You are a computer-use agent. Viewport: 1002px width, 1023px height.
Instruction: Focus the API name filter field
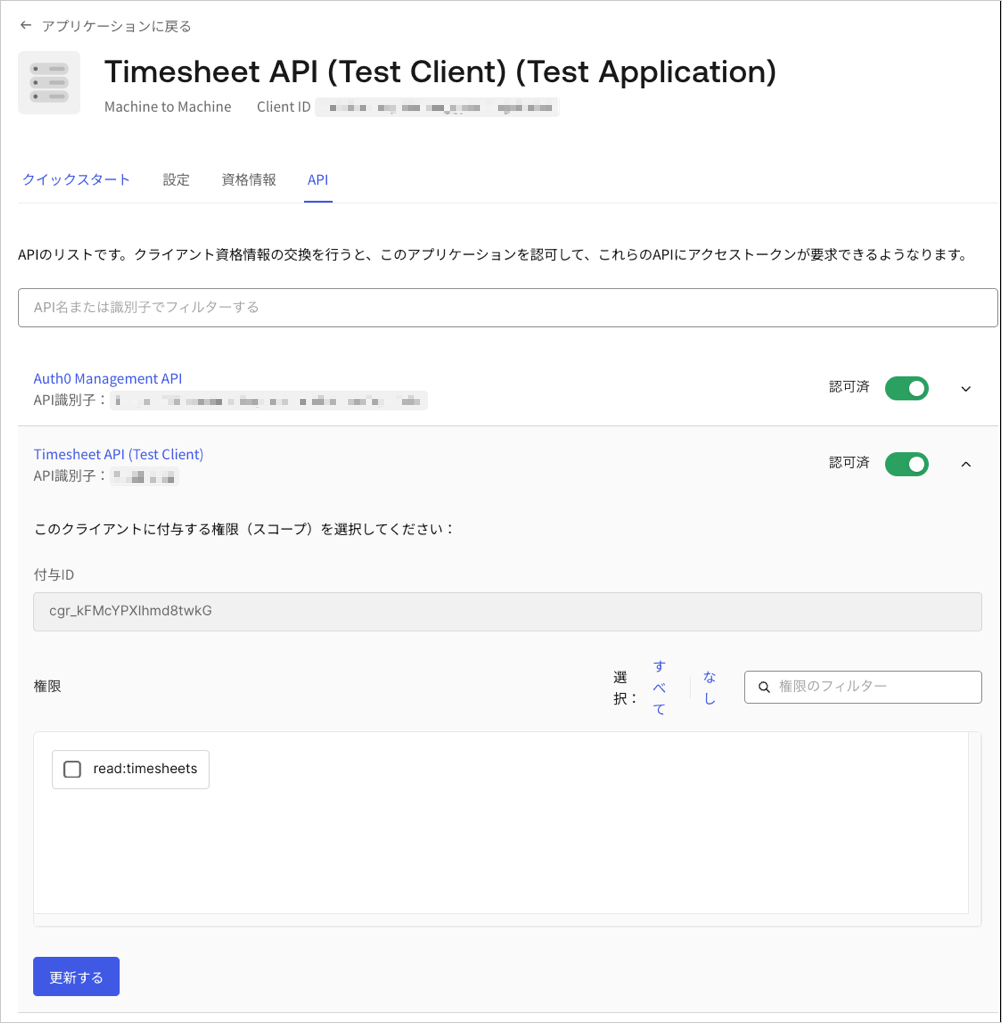point(508,307)
